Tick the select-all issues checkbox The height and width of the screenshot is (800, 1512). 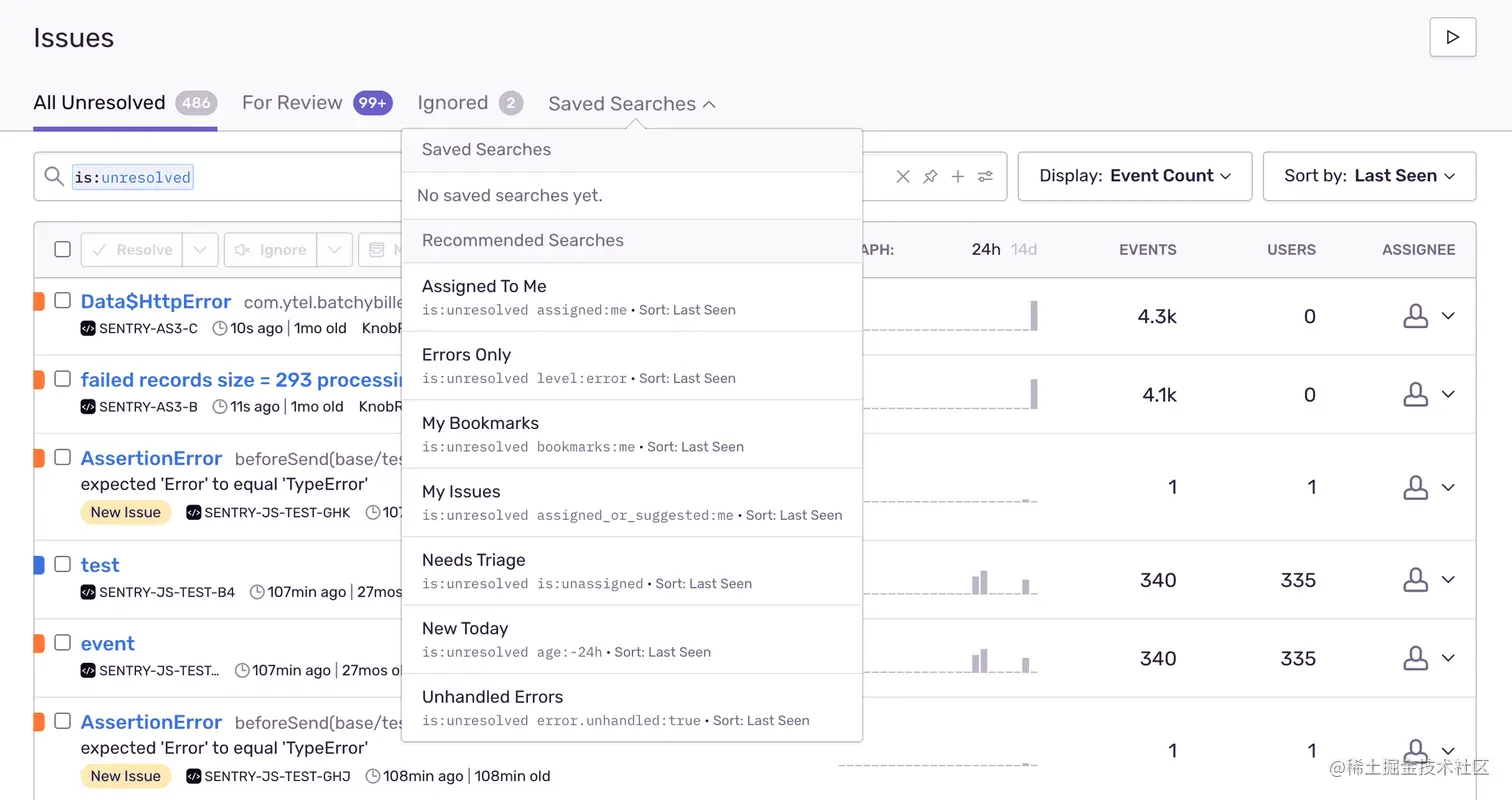(x=62, y=249)
